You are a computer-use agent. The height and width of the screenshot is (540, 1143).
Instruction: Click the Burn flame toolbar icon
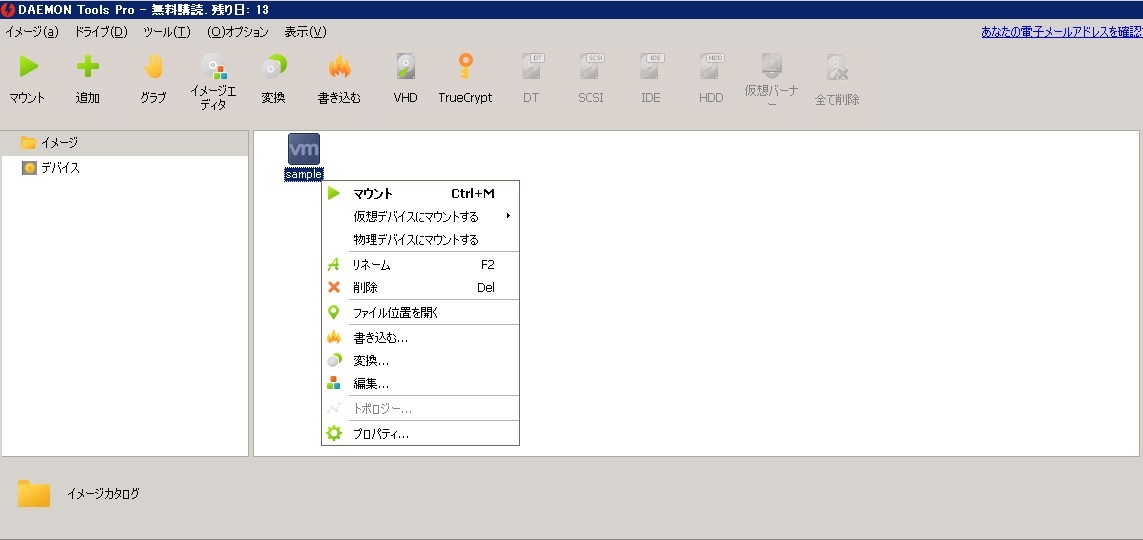pos(339,67)
